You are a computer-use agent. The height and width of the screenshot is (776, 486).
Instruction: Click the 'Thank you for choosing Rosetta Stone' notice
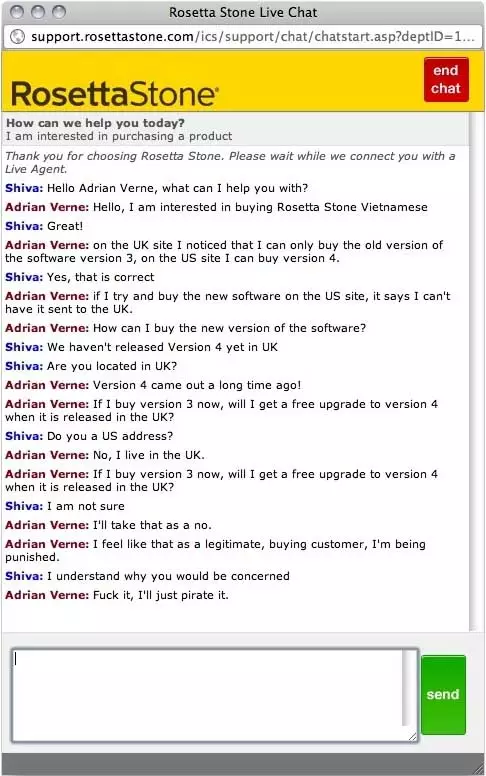[x=230, y=162]
